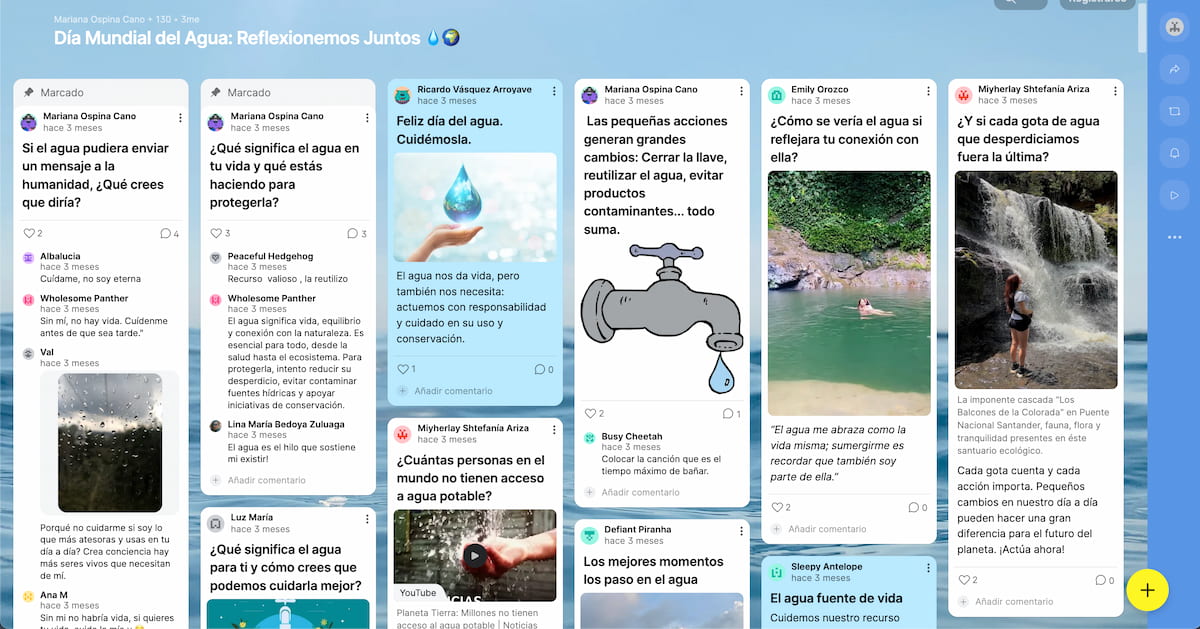This screenshot has height=629, width=1200.
Task: Click the remake loop icon in the sidebar
Action: (1174, 112)
